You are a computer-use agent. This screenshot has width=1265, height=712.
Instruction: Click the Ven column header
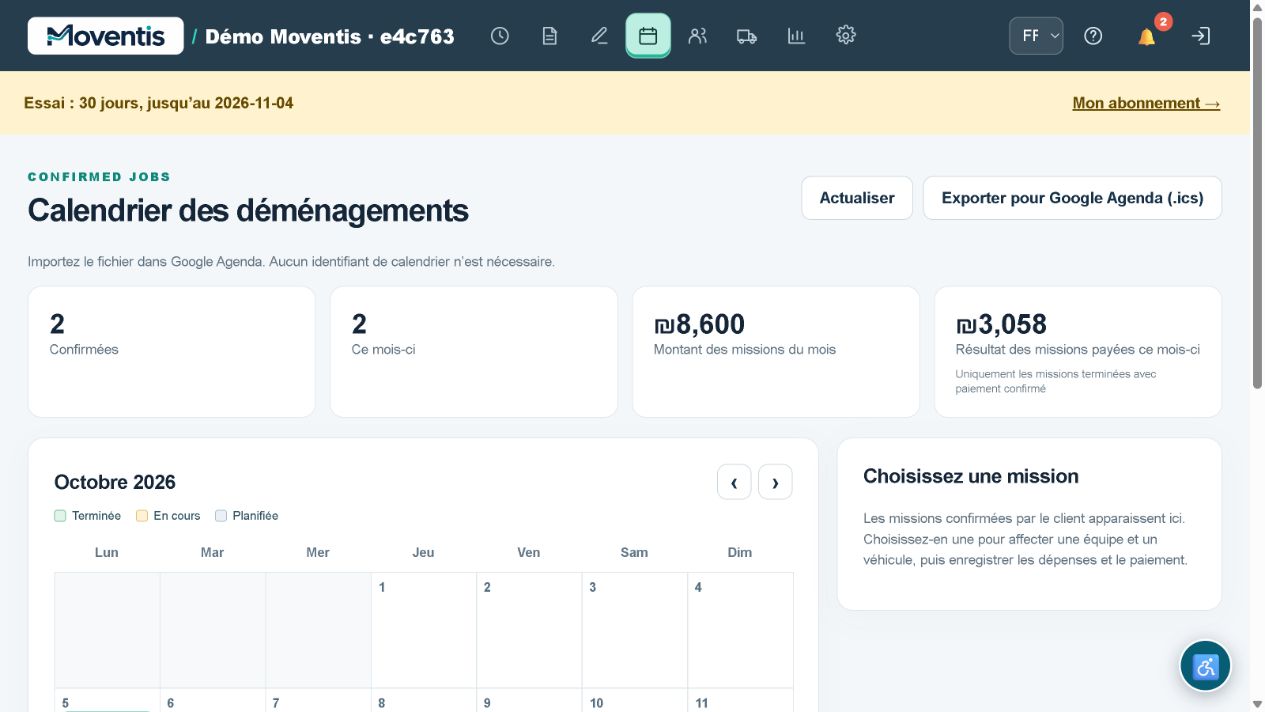529,552
